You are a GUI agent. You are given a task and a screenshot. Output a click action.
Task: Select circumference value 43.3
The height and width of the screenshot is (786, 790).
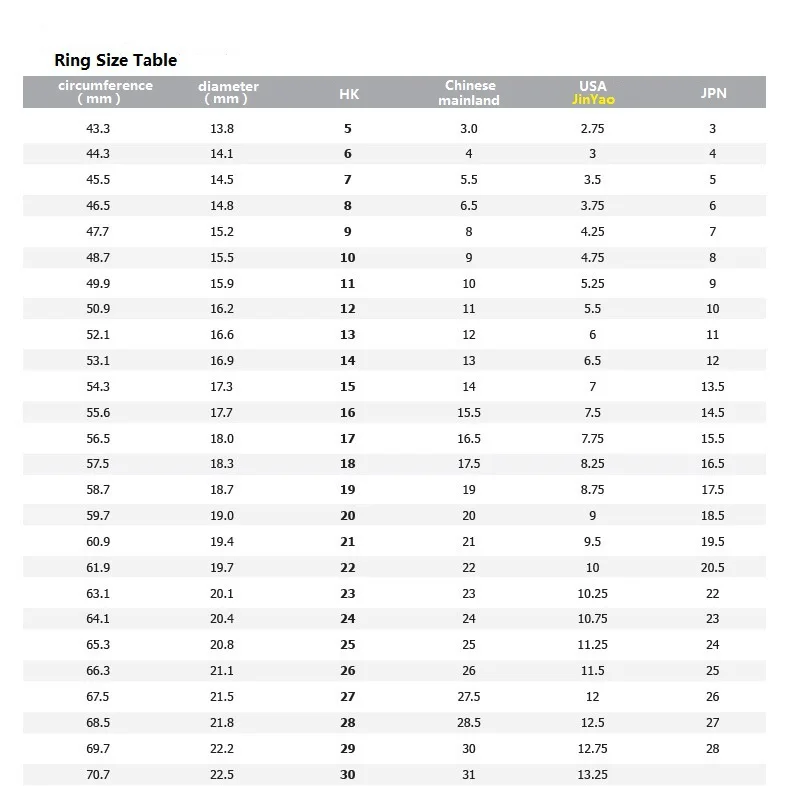pos(98,128)
